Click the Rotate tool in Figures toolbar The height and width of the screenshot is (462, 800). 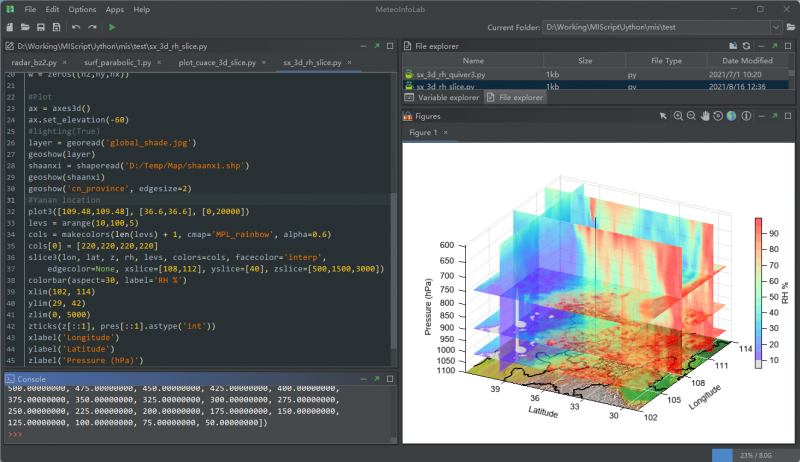pos(718,116)
